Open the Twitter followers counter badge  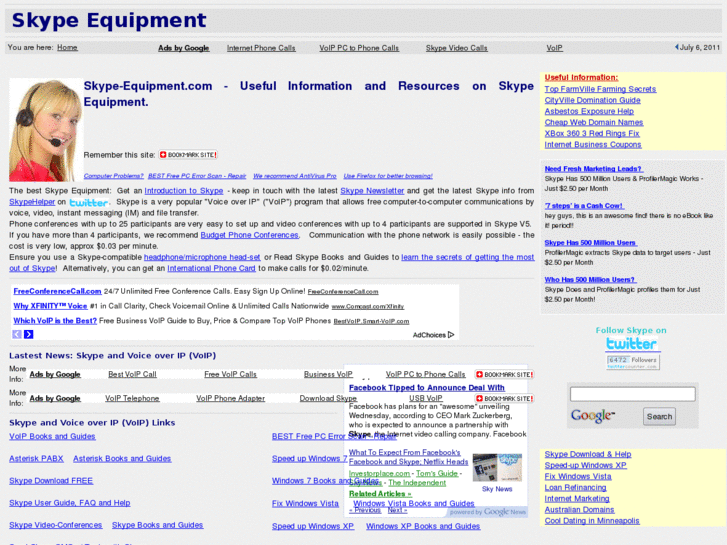[632, 362]
